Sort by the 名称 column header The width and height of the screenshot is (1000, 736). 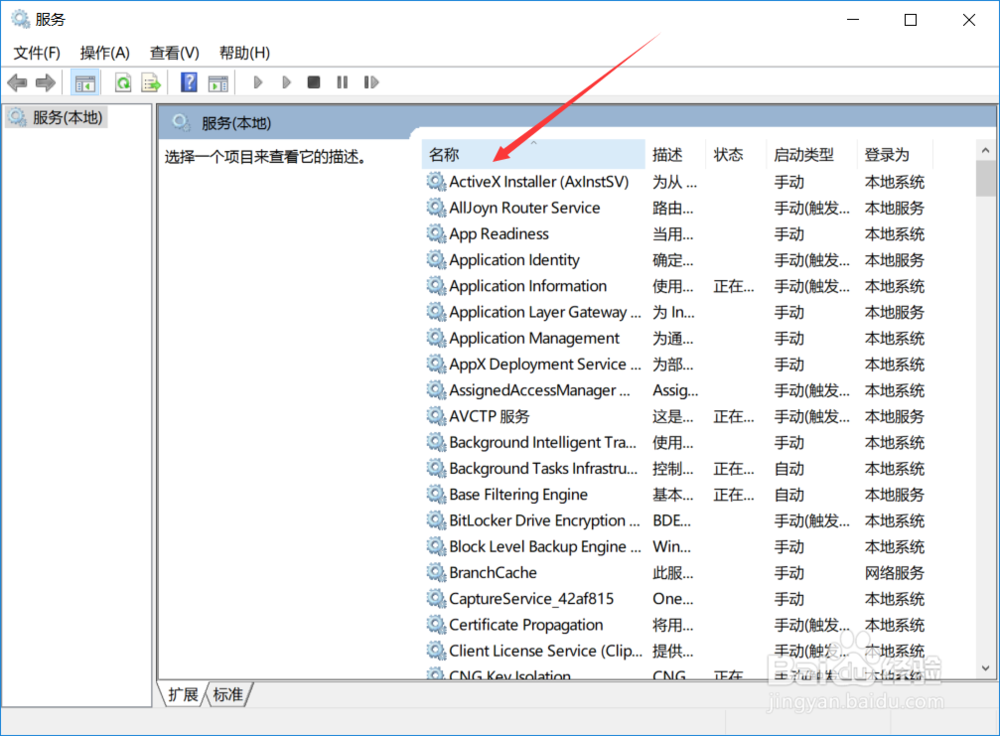point(533,154)
